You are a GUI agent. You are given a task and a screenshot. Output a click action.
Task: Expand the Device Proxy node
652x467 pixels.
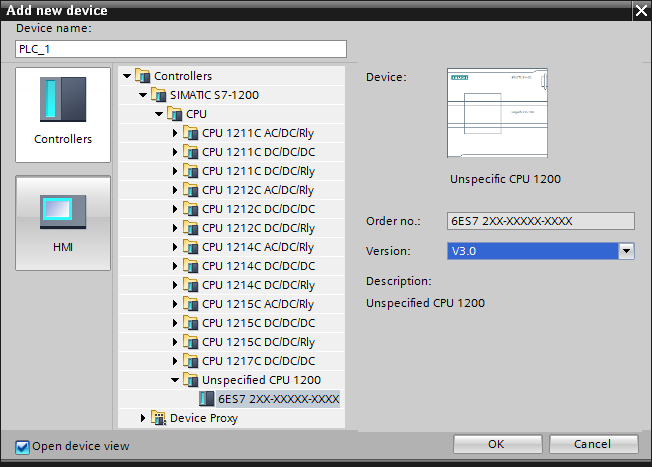(x=143, y=418)
